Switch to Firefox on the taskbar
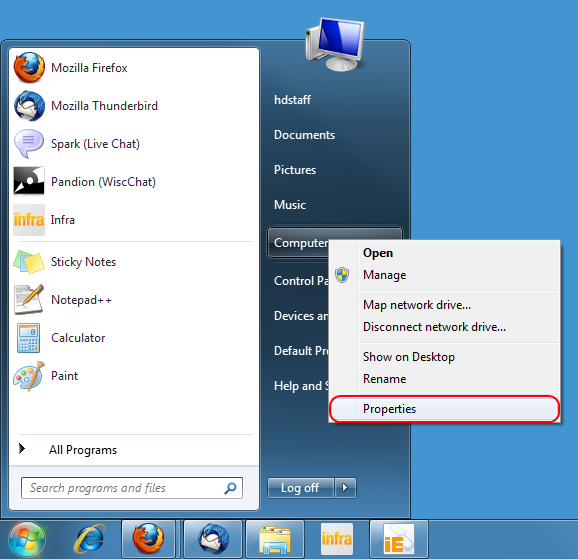This screenshot has height=559, width=578. 148,539
